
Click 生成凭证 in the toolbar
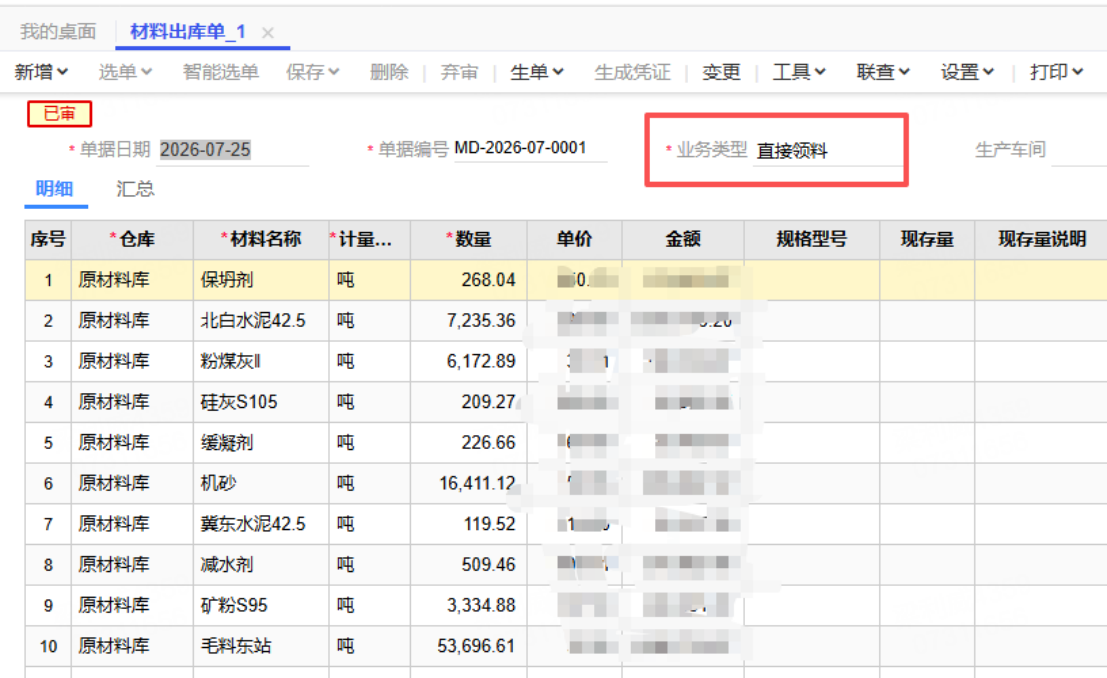tap(633, 72)
